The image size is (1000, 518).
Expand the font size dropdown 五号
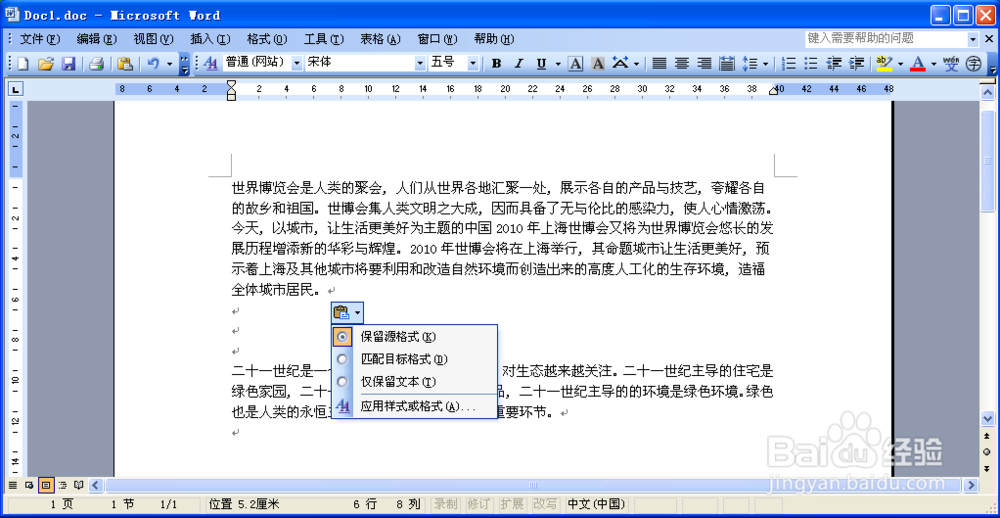point(473,63)
